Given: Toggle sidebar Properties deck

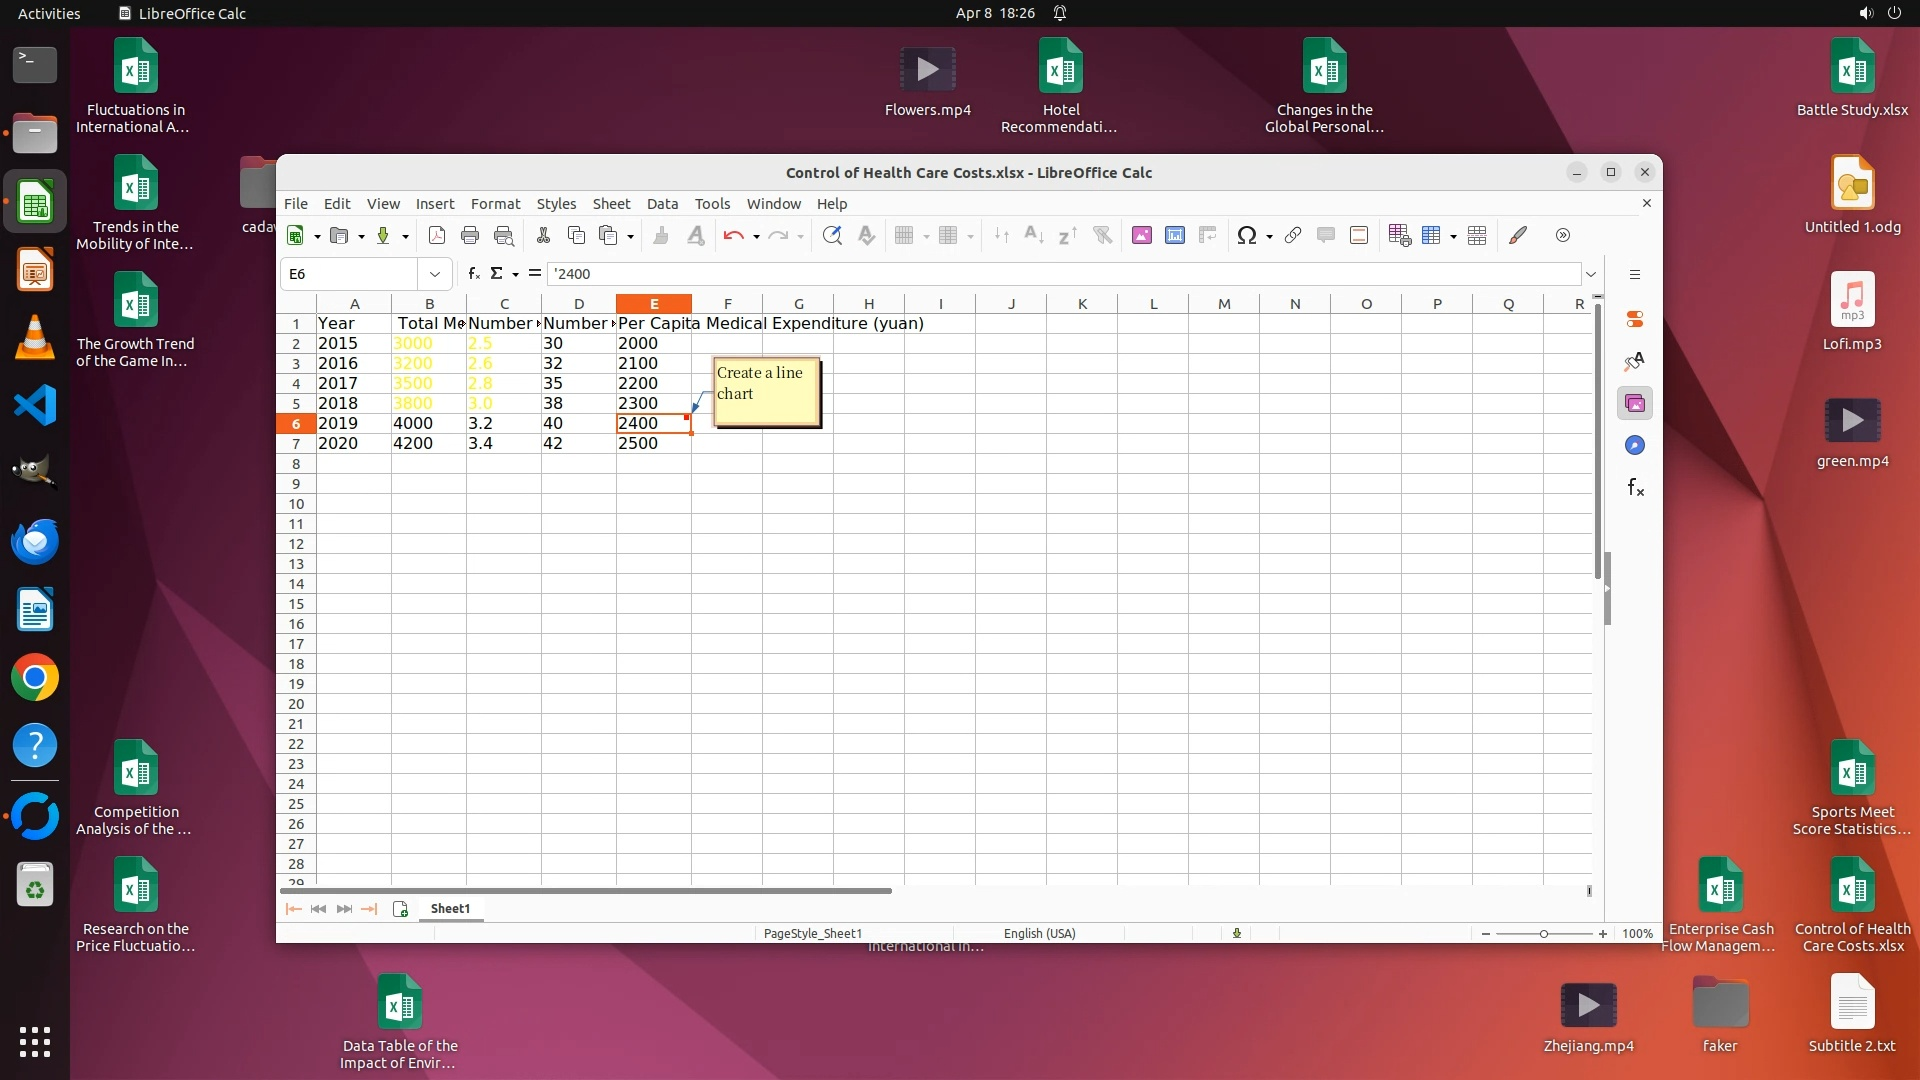Looking at the screenshot, I should (x=1635, y=320).
